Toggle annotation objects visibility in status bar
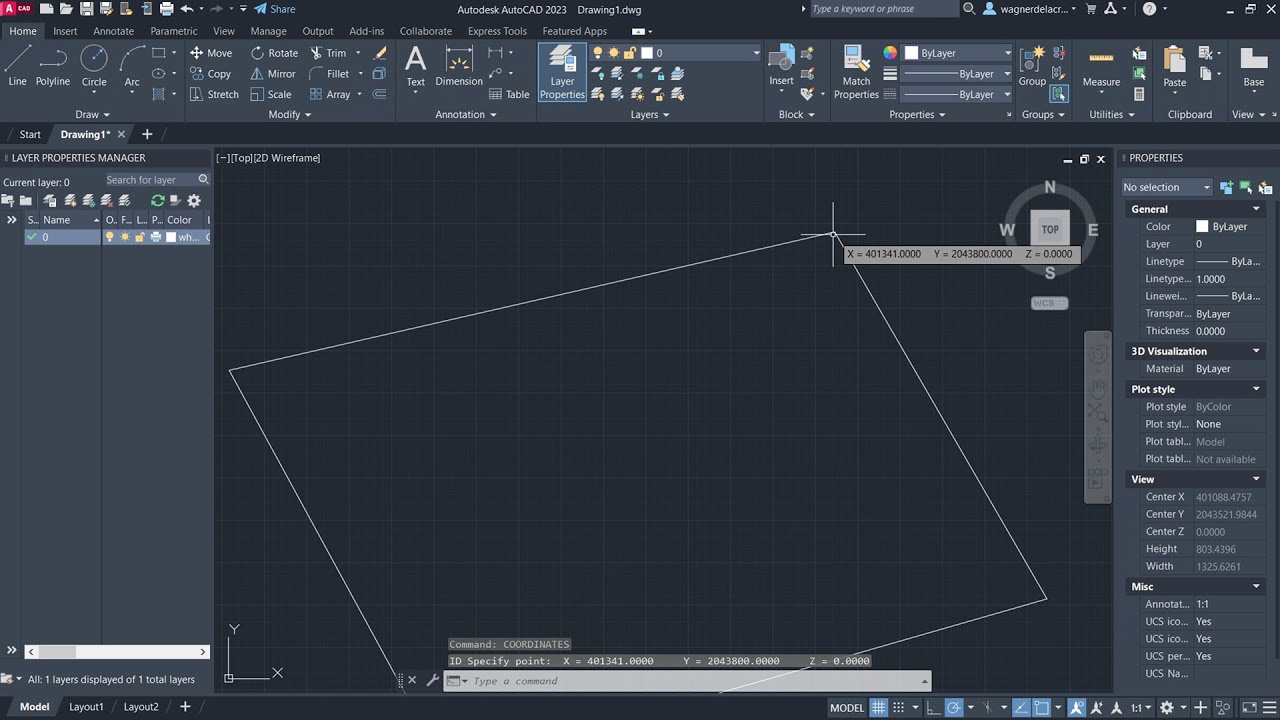Screen dimensions: 1280x720 tap(1078, 707)
